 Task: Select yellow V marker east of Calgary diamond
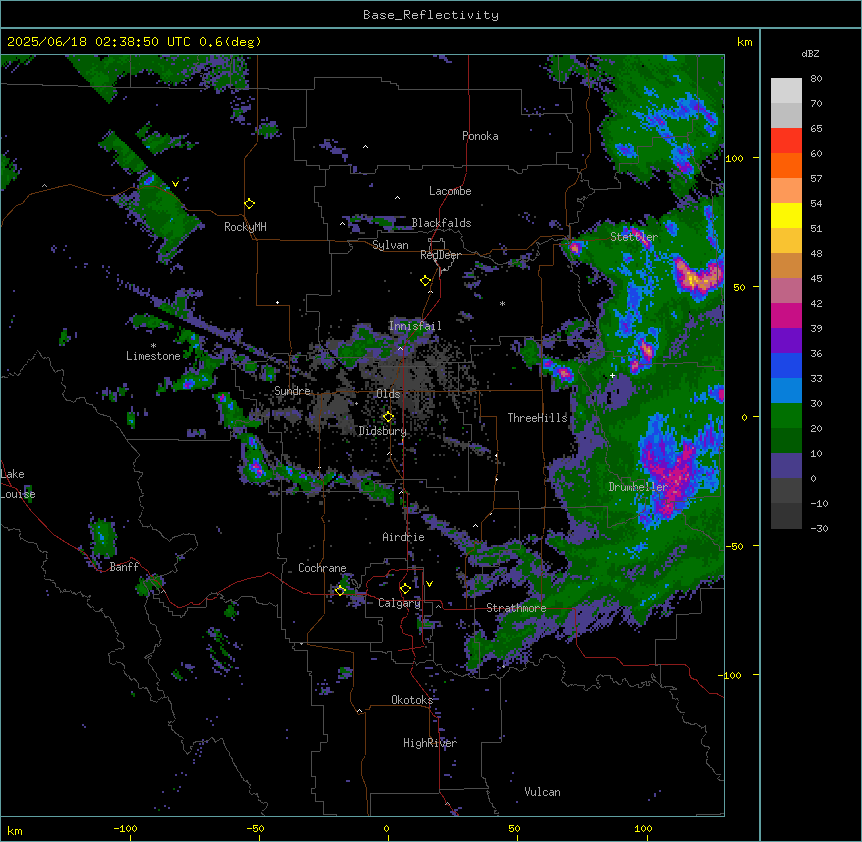(x=429, y=584)
